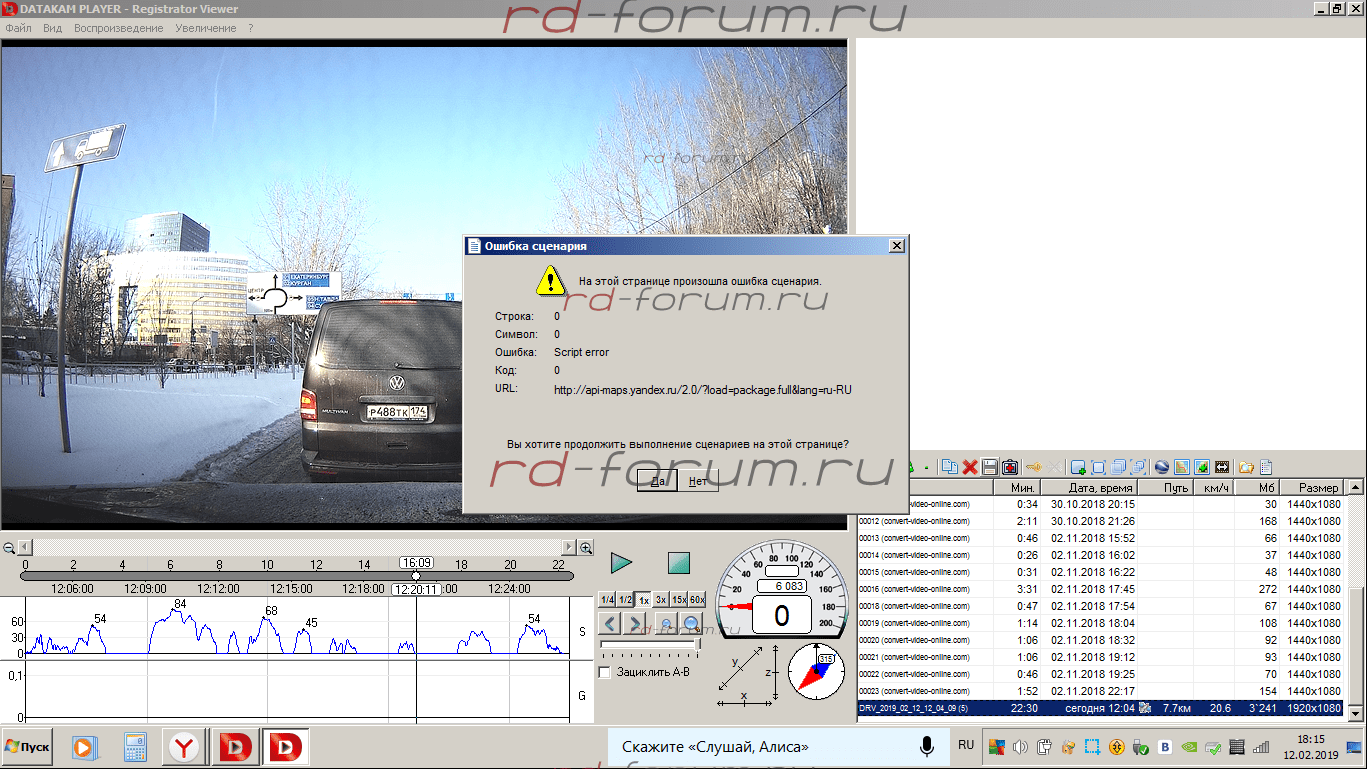Click the Google Earth globe icon
The image size is (1367, 769).
point(1161,467)
